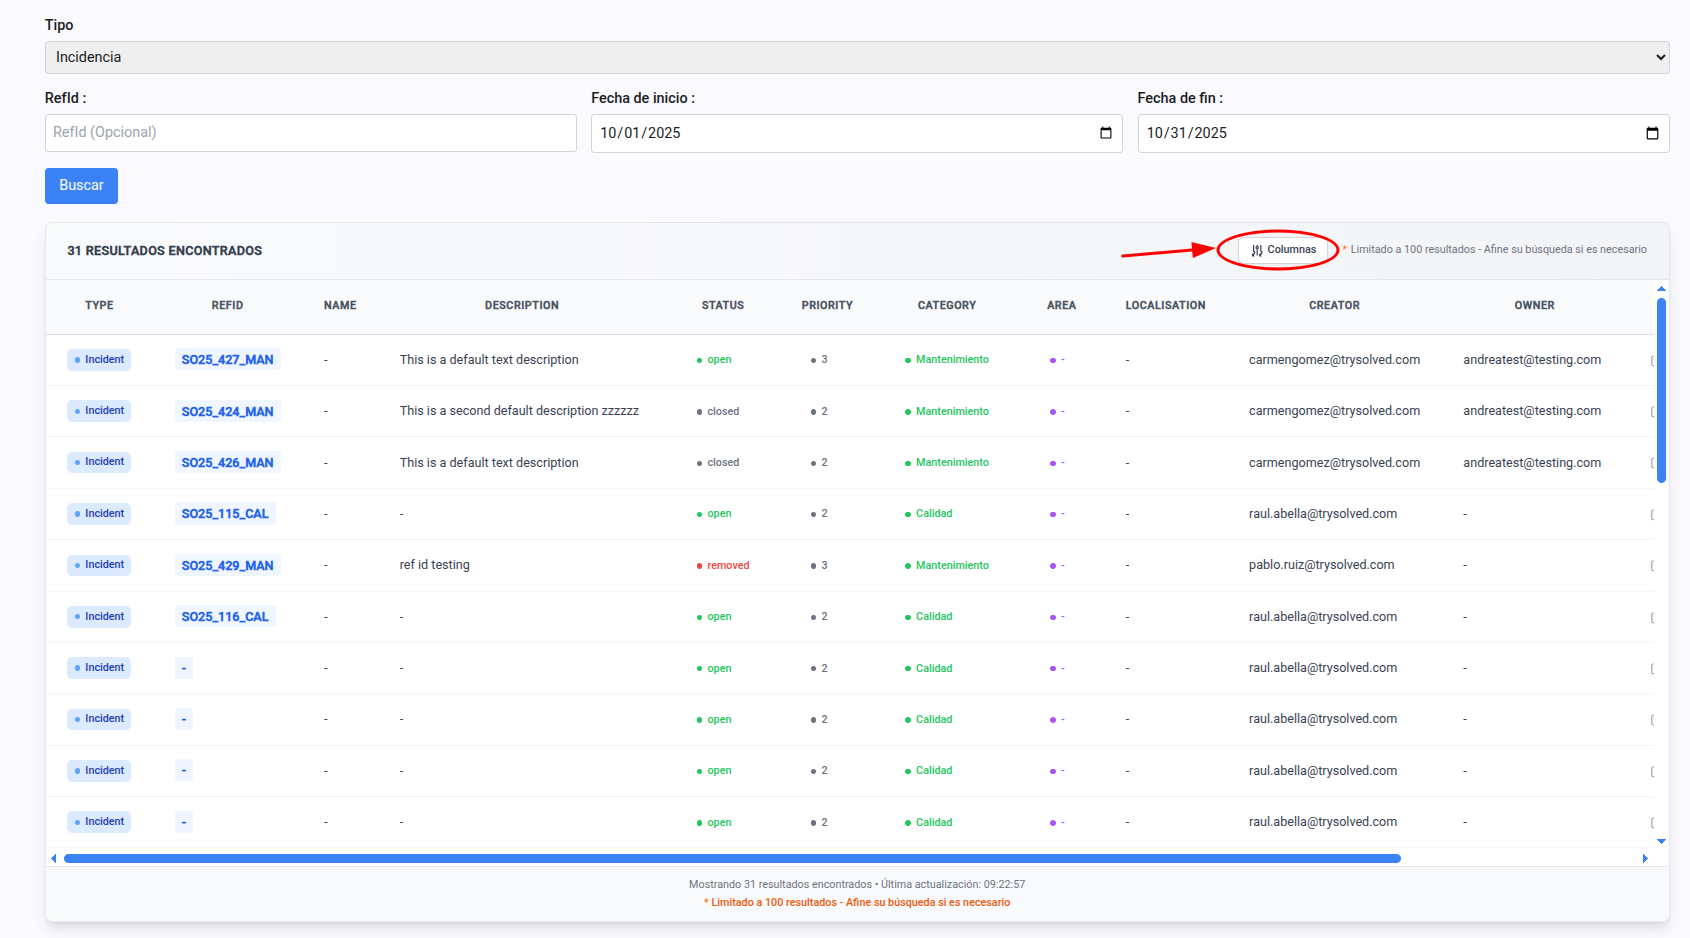Select the REFID column header
The height and width of the screenshot is (938, 1690).
tap(227, 306)
